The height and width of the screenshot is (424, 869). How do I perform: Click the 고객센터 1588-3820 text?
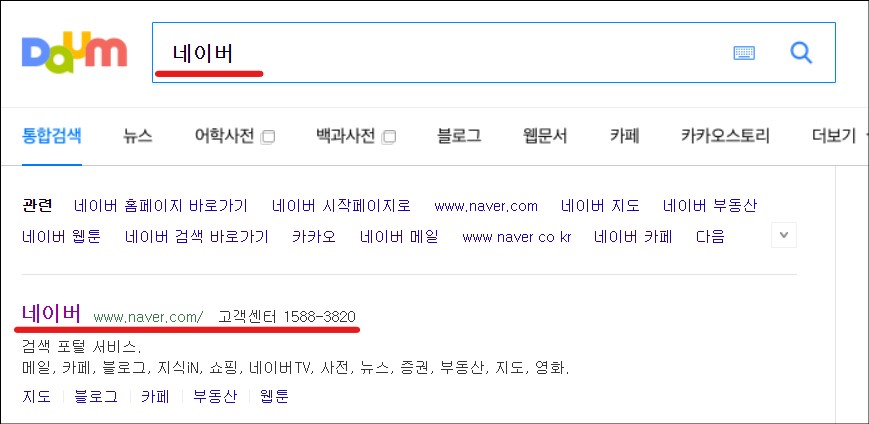287,316
